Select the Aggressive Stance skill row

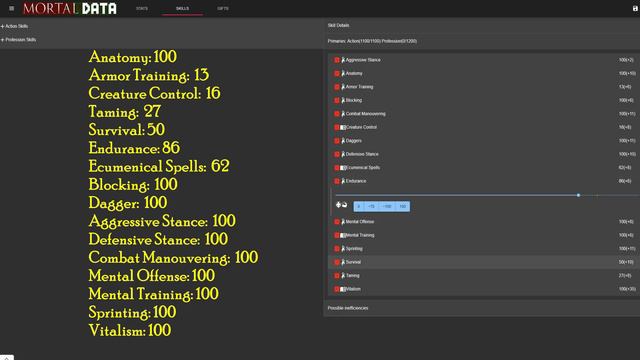pos(484,60)
